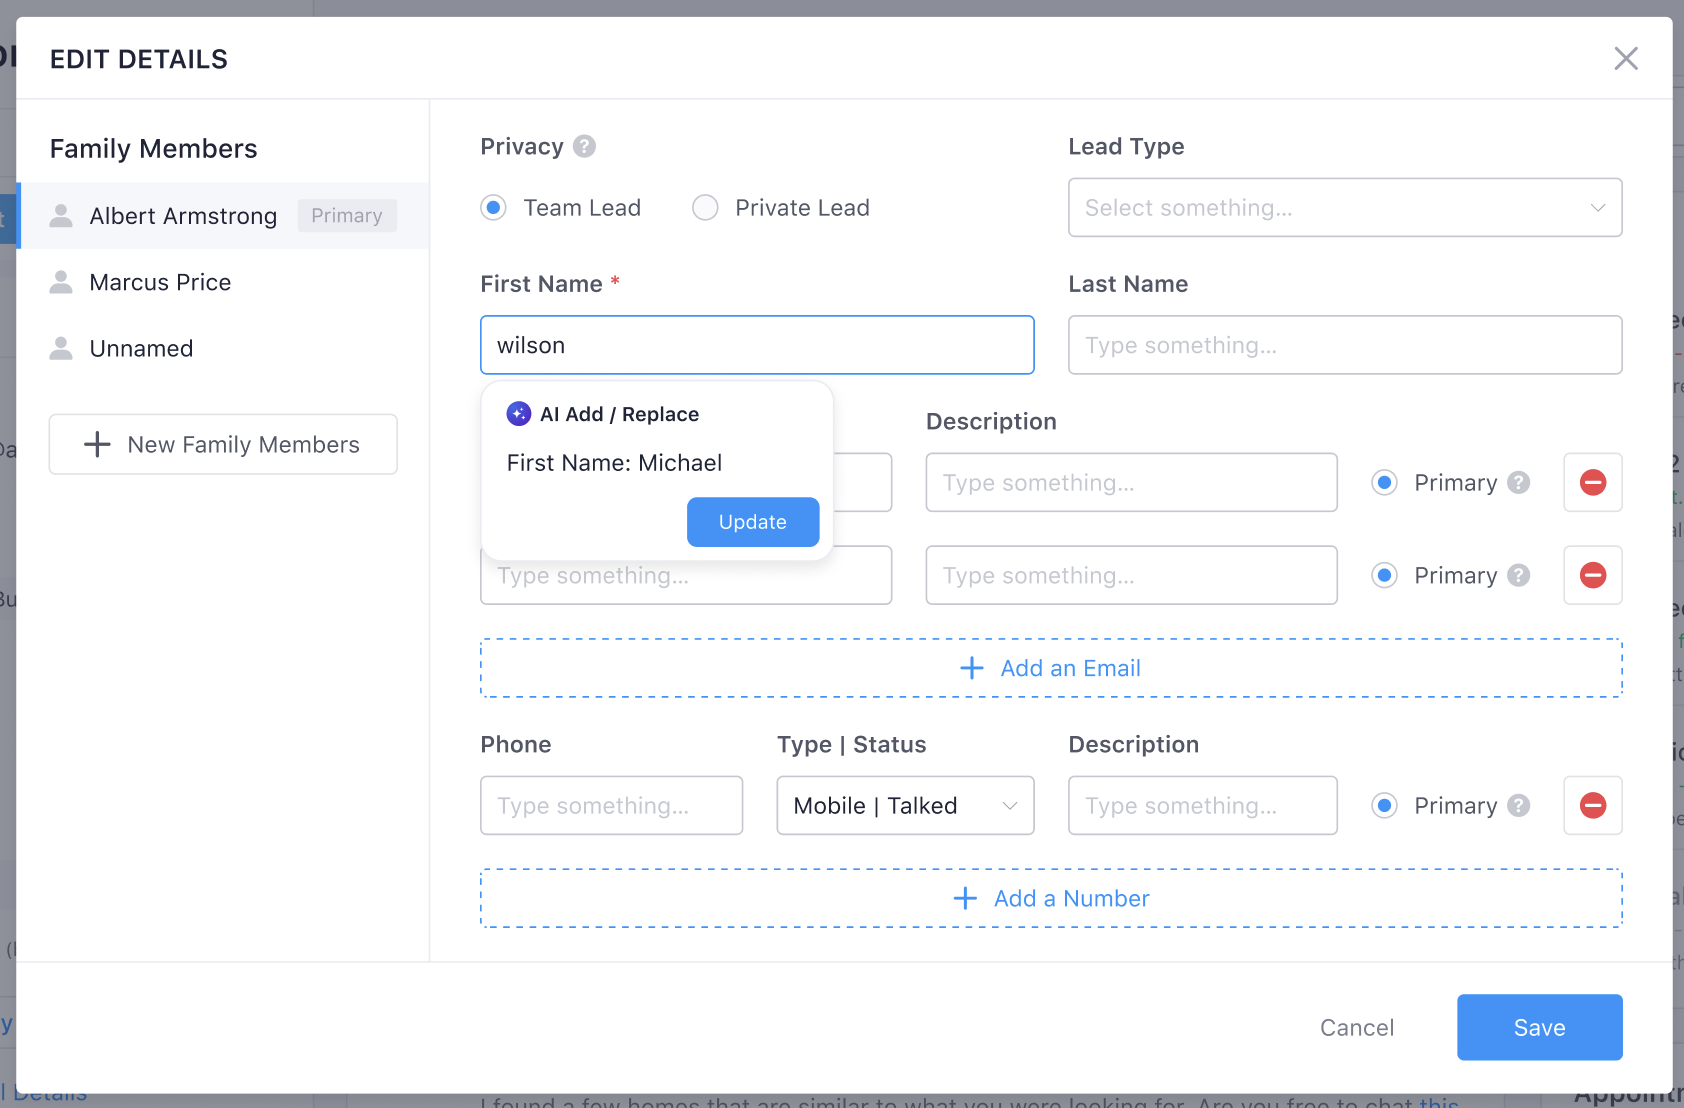Viewport: 1684px width, 1108px height.
Task: Click the plus icon beside Add a Number
Action: pos(965,898)
